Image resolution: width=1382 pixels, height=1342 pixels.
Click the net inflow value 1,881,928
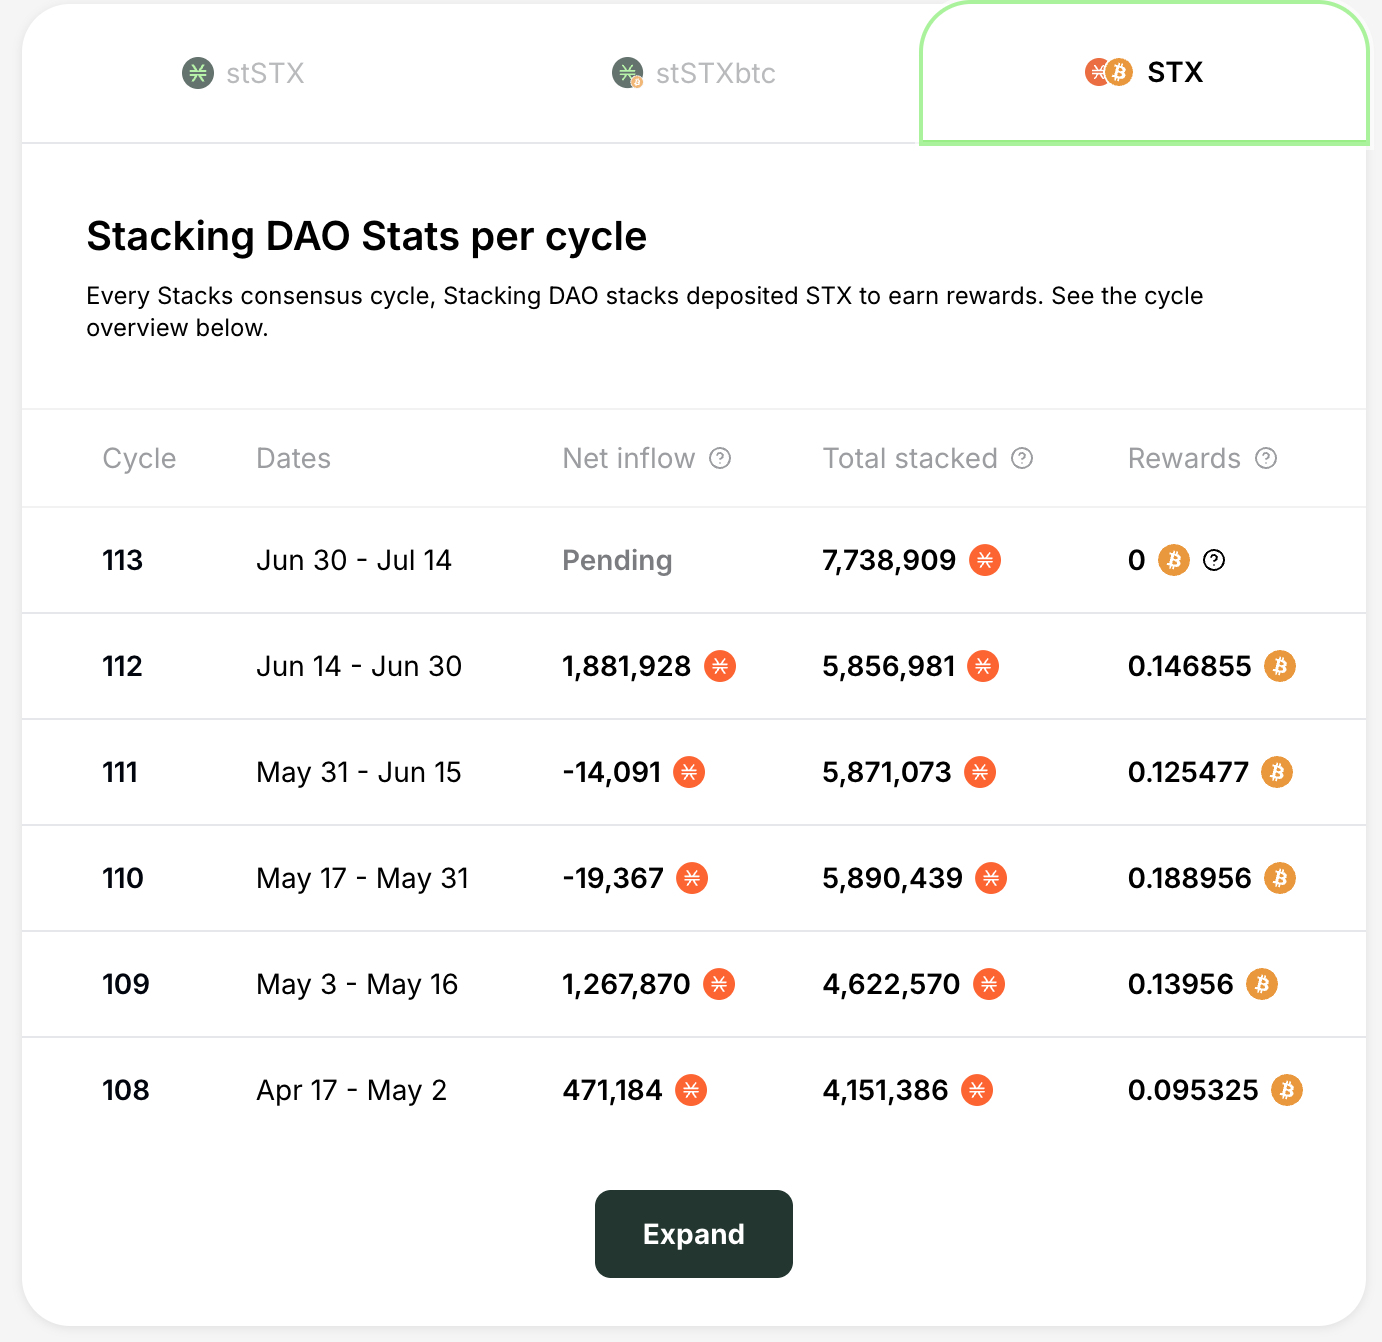627,666
